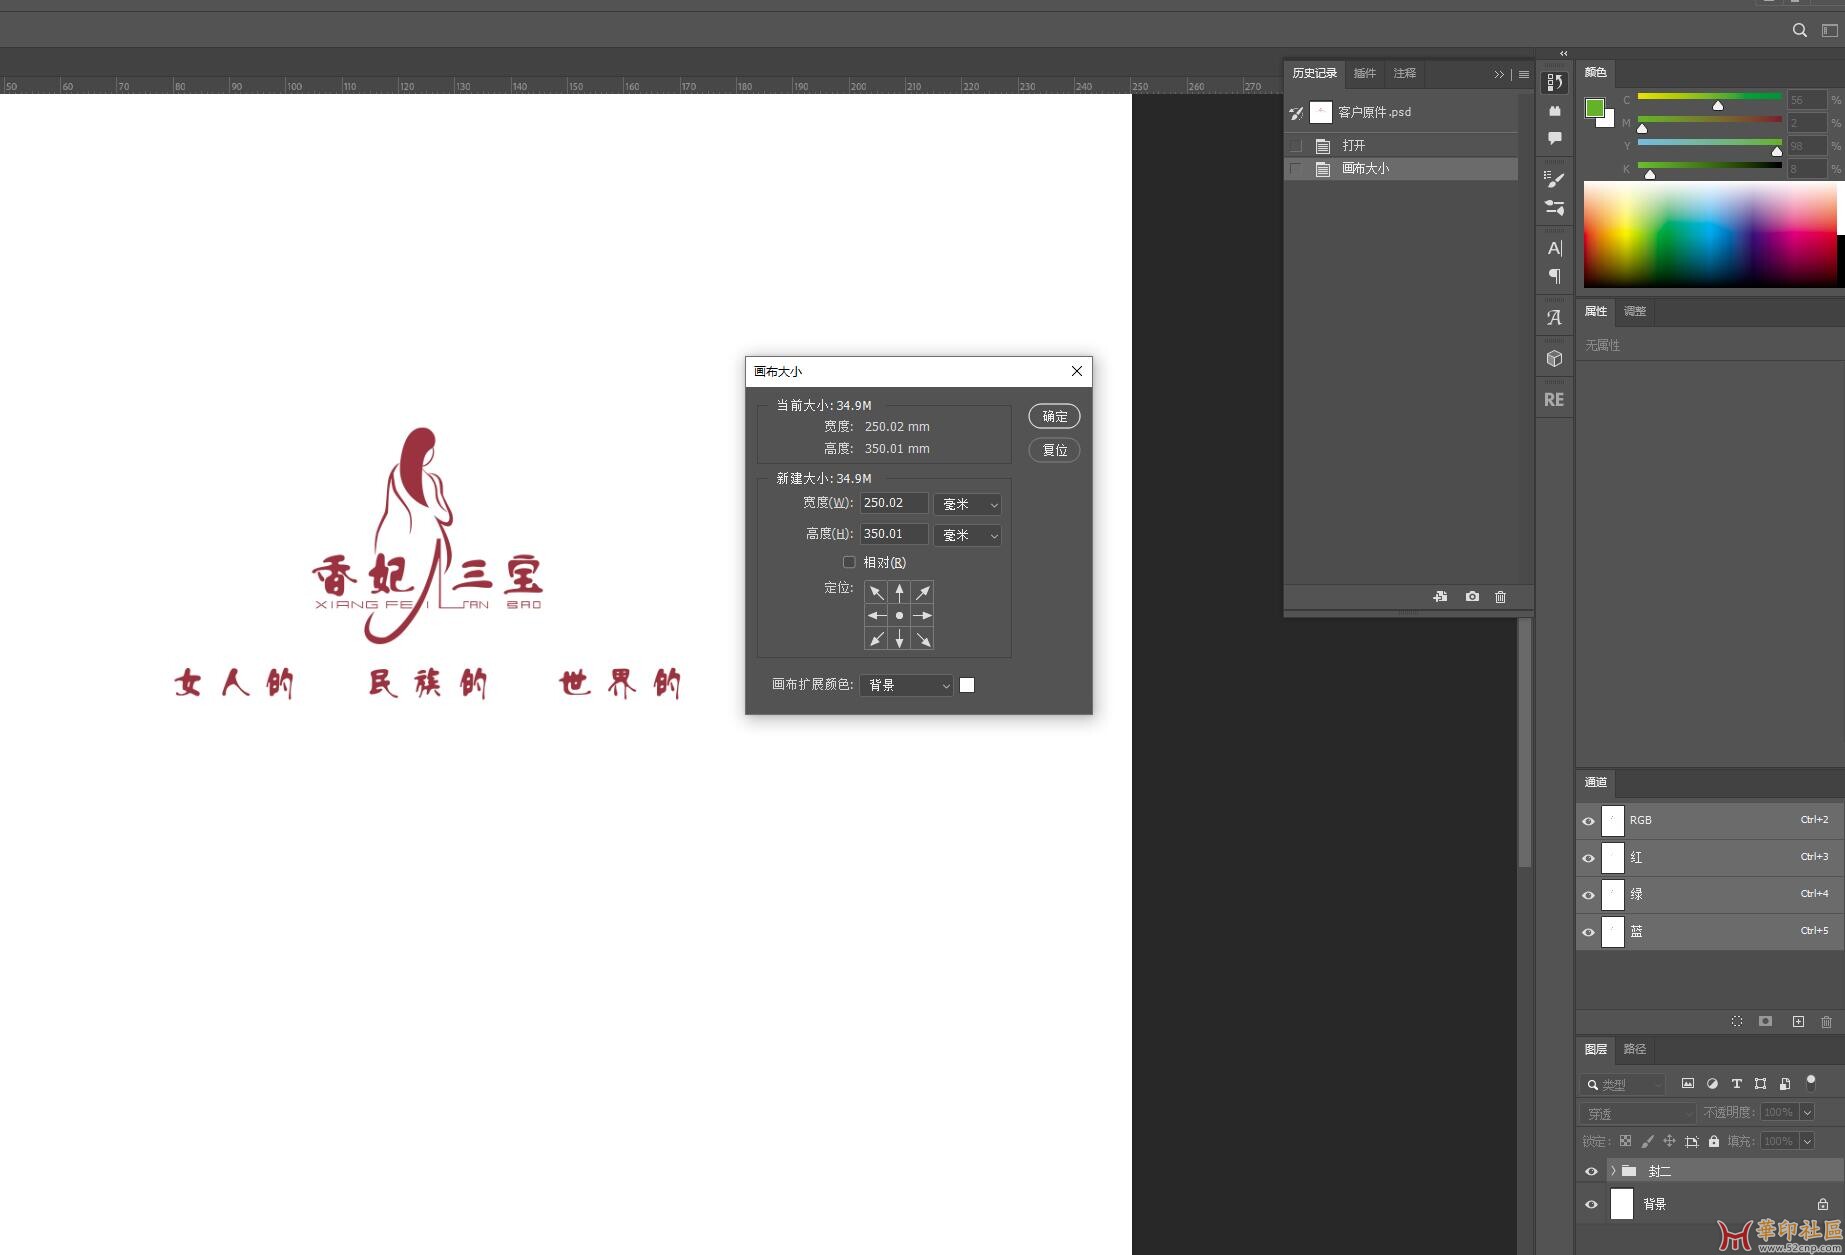The width and height of the screenshot is (1845, 1255).
Task: Select 打开 history state
Action: 1400,146
